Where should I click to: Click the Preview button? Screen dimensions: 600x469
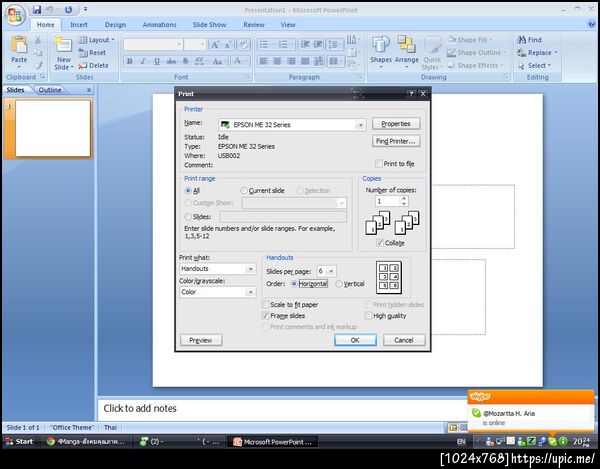tap(201, 340)
